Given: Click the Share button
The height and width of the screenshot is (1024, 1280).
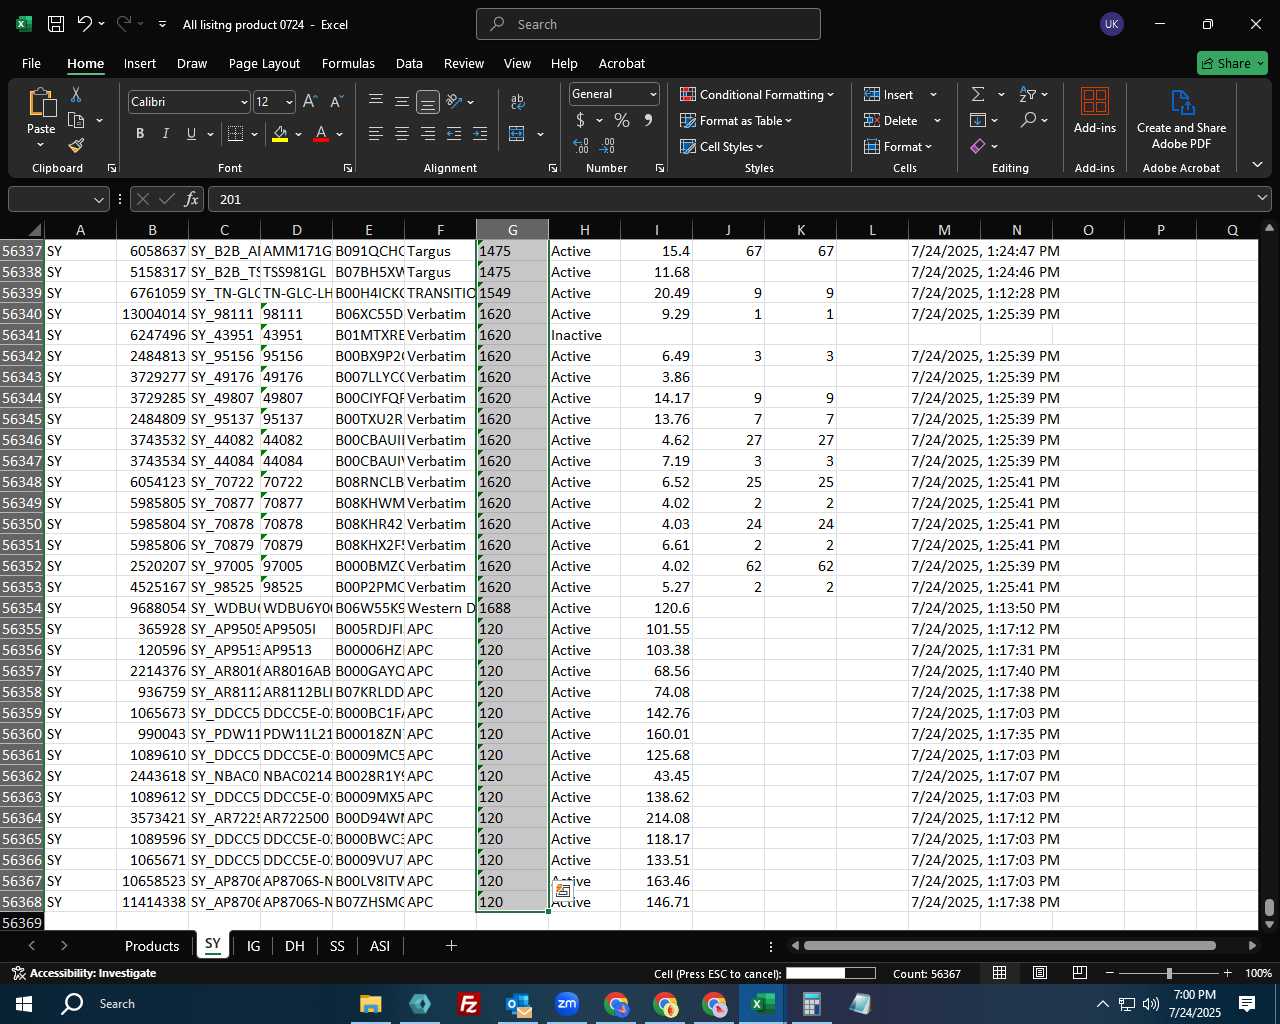Looking at the screenshot, I should (1232, 63).
